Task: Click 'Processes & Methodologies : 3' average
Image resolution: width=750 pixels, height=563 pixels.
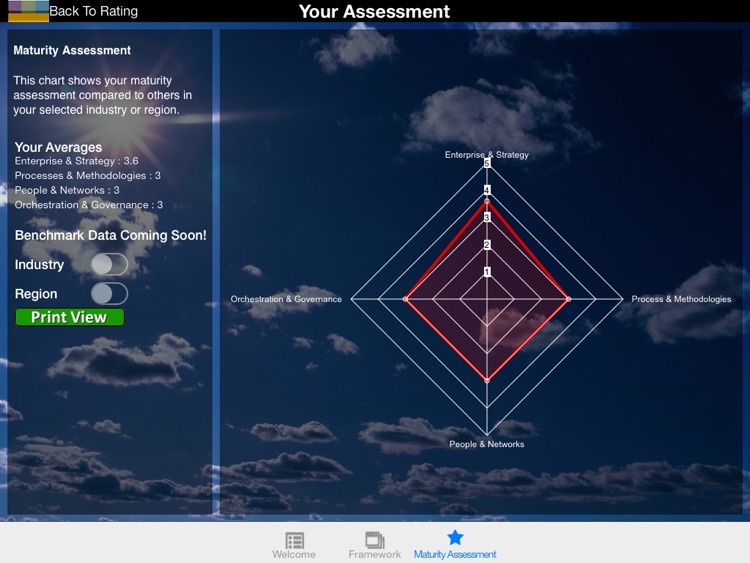Action: pos(88,176)
